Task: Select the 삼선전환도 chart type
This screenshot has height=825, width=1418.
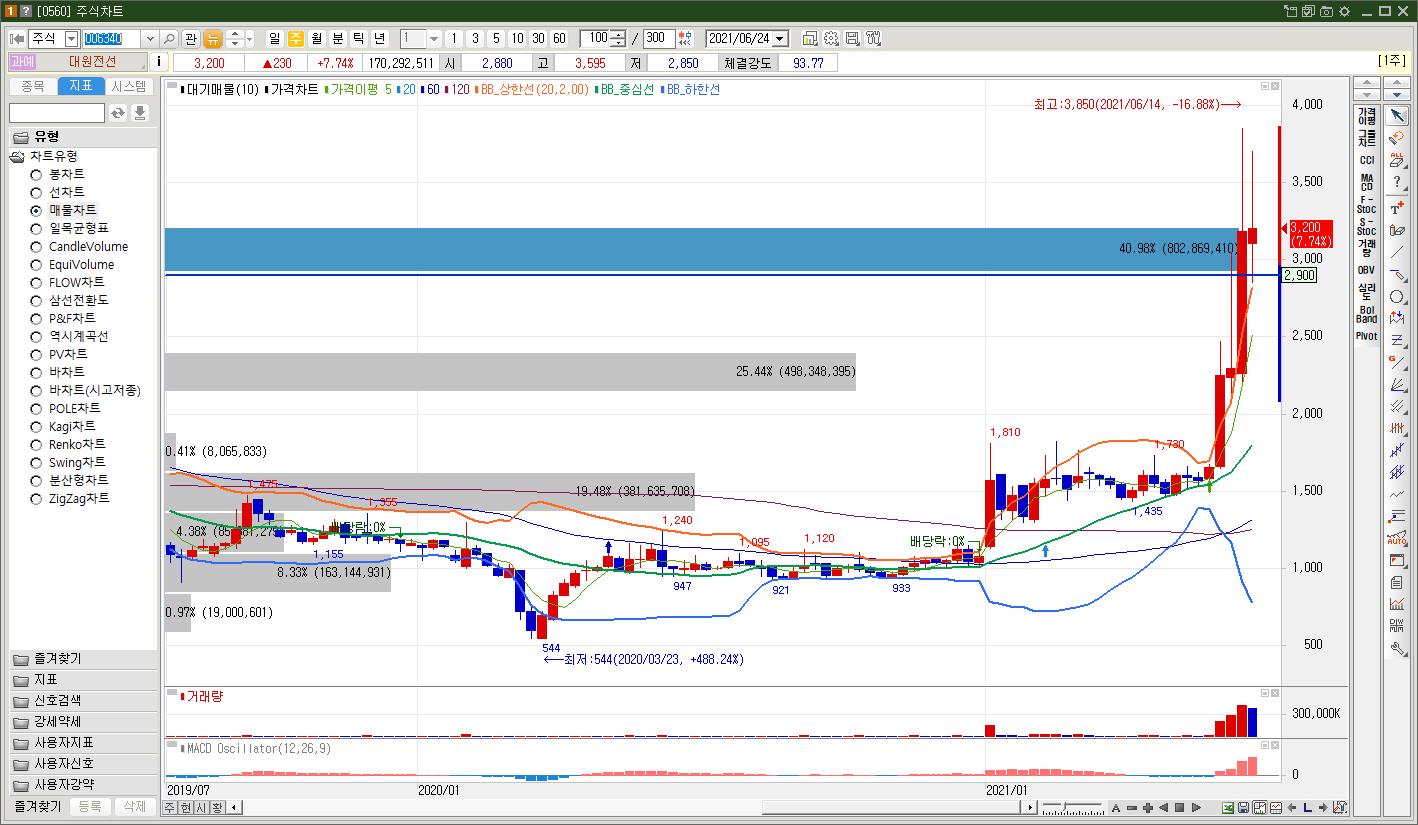Action: (70, 300)
